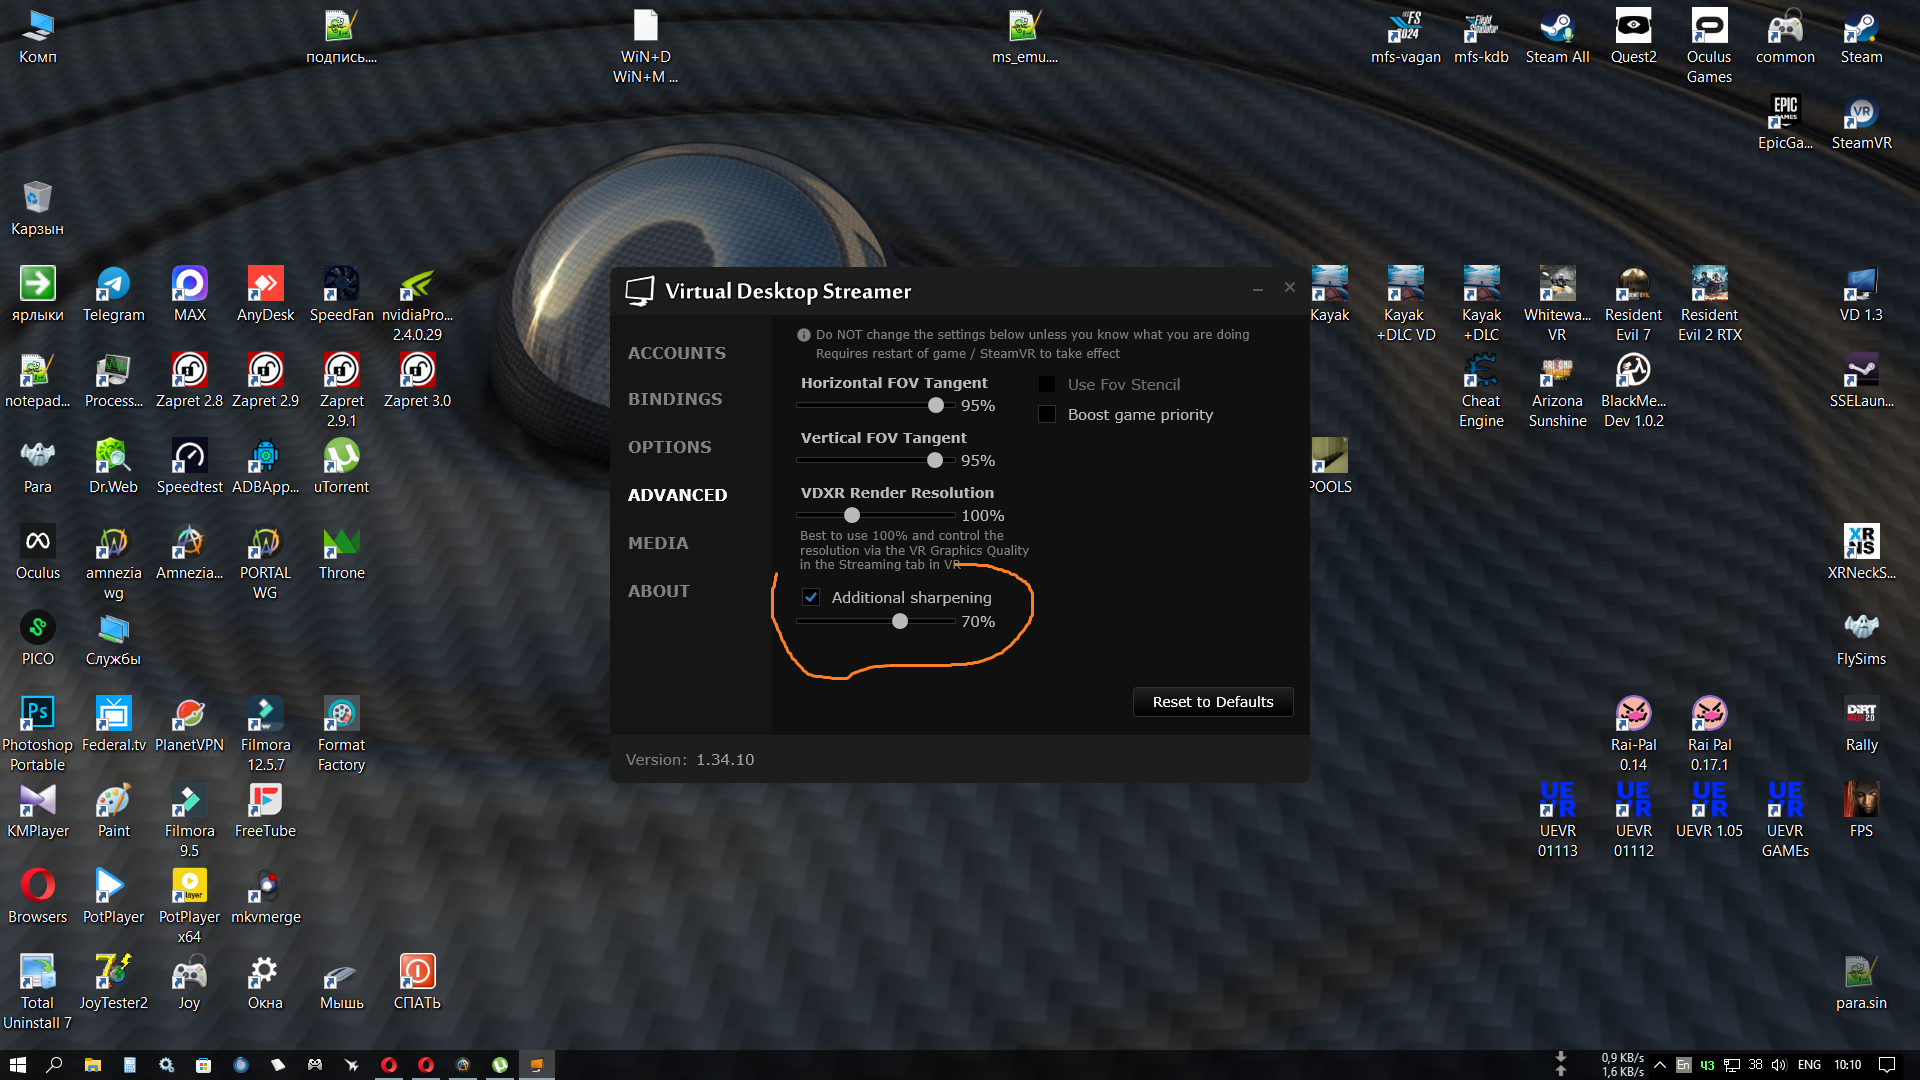The image size is (1920, 1080).
Task: Open the Oculus desktop shortcut
Action: [37, 543]
